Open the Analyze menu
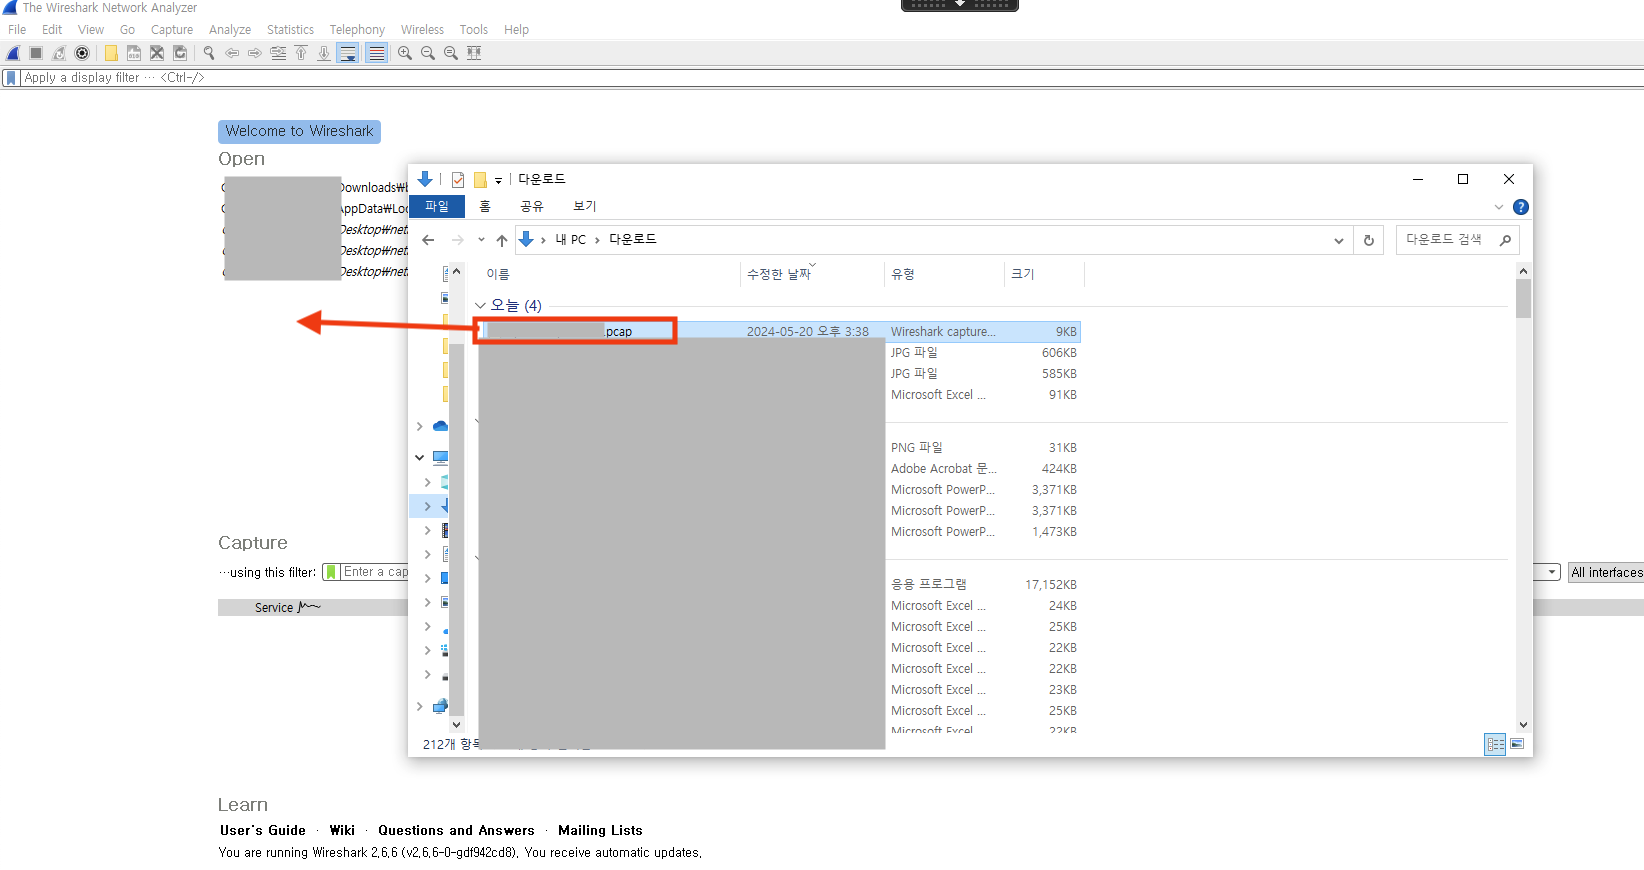This screenshot has width=1644, height=870. (x=230, y=30)
